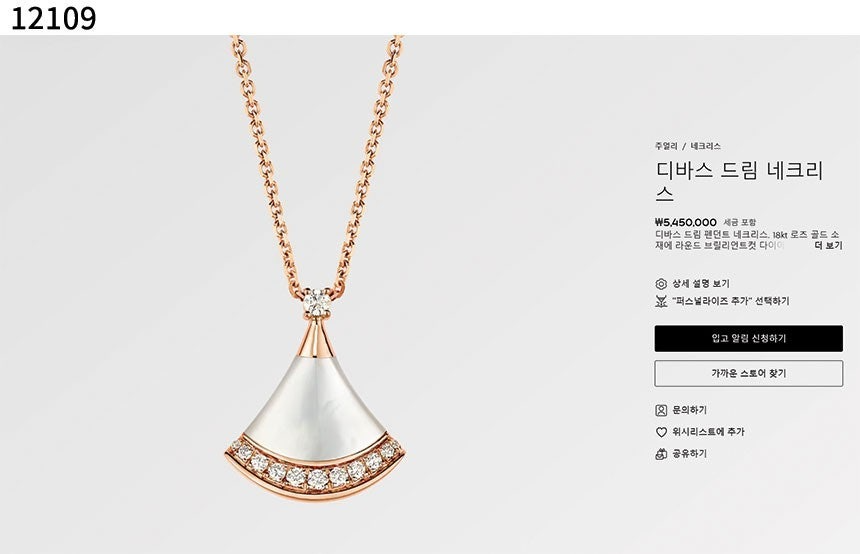Click the 가까운 스토어 찾기 button

749,374
